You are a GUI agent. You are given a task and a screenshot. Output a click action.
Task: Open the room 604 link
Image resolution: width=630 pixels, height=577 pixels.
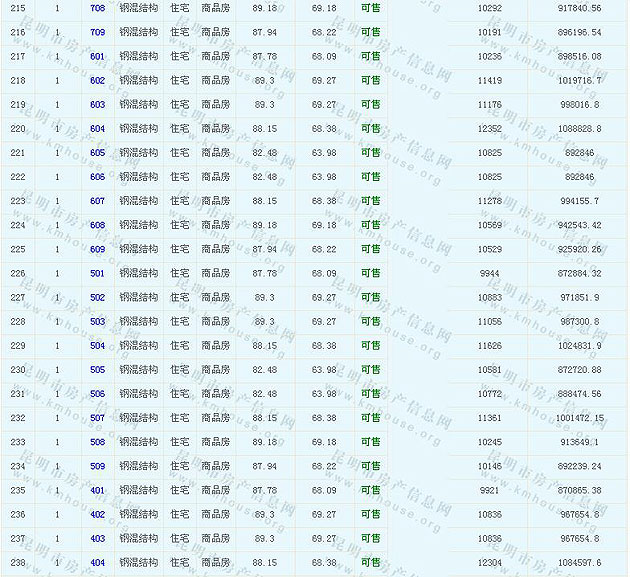click(x=97, y=128)
